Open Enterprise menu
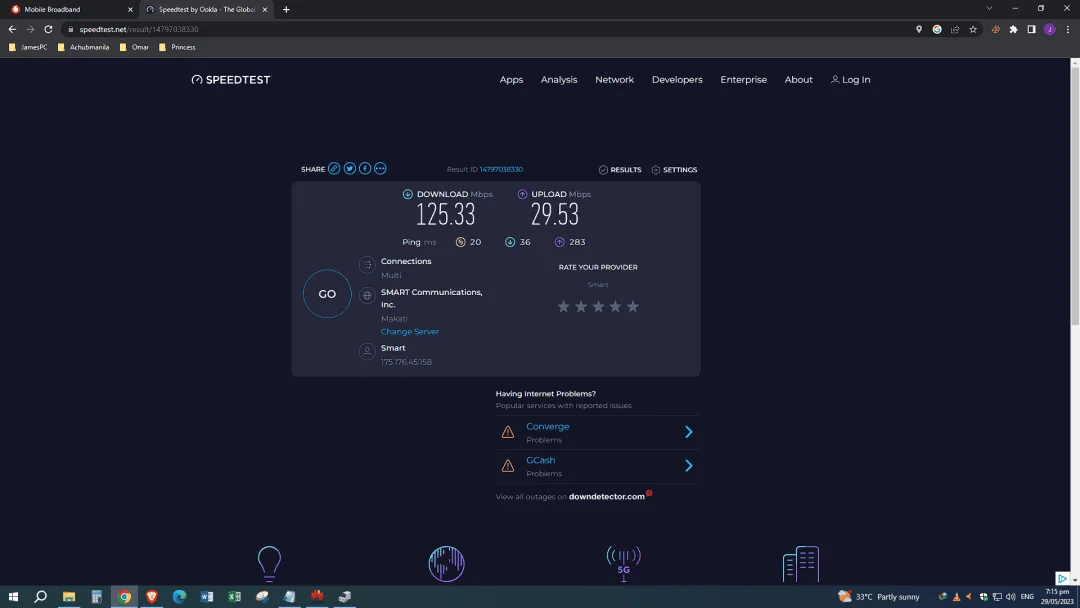Viewport: 1080px width, 608px height. (x=743, y=80)
